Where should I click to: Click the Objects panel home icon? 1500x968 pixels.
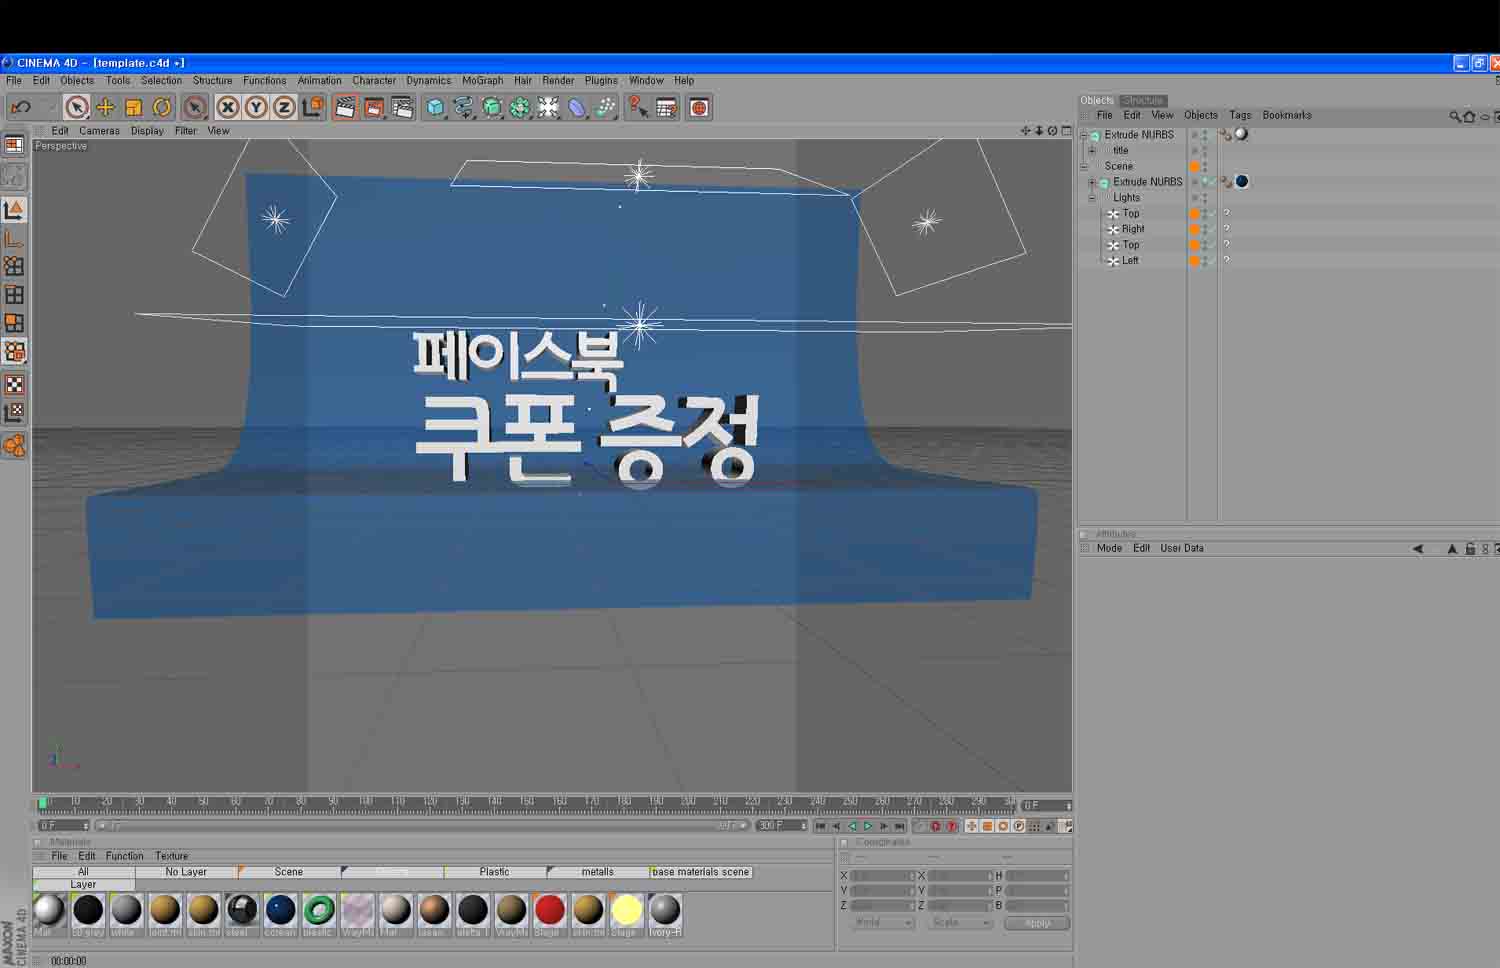click(1469, 116)
